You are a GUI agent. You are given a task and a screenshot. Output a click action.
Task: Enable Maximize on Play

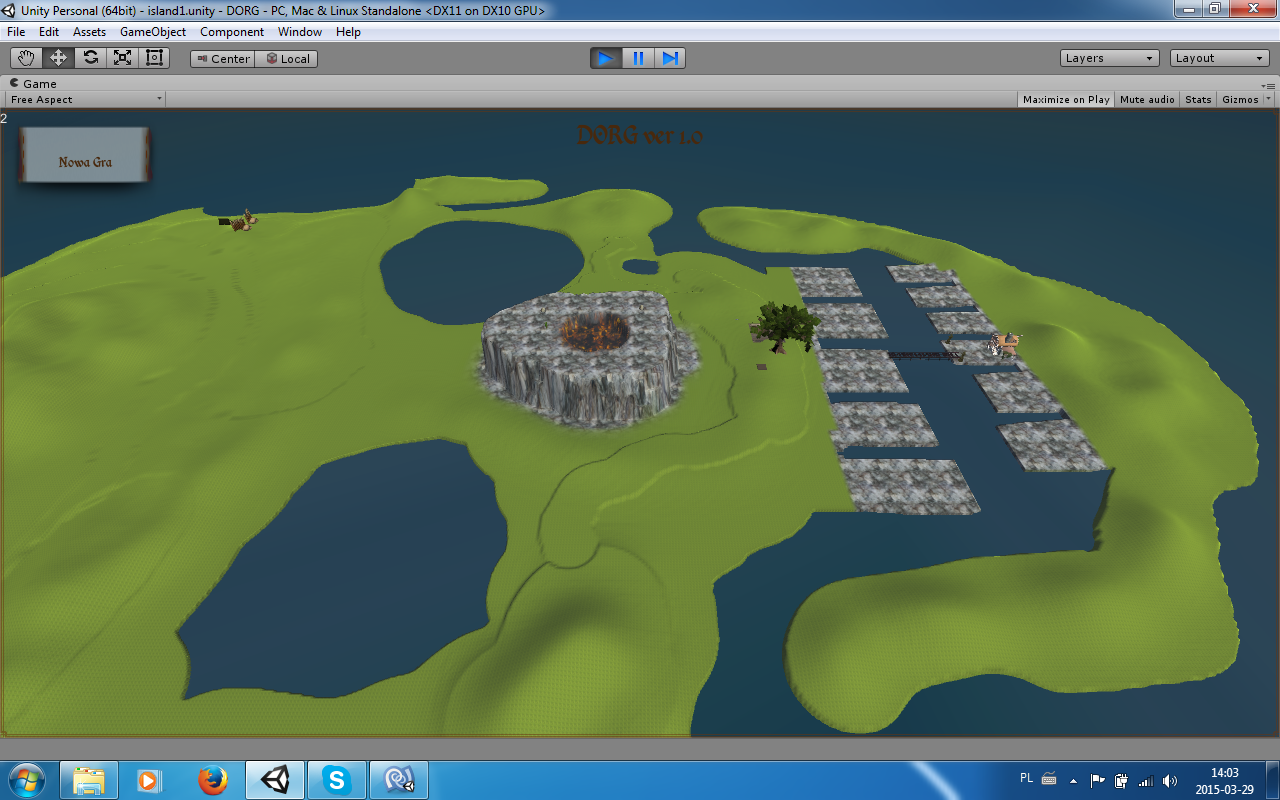[x=1066, y=99]
